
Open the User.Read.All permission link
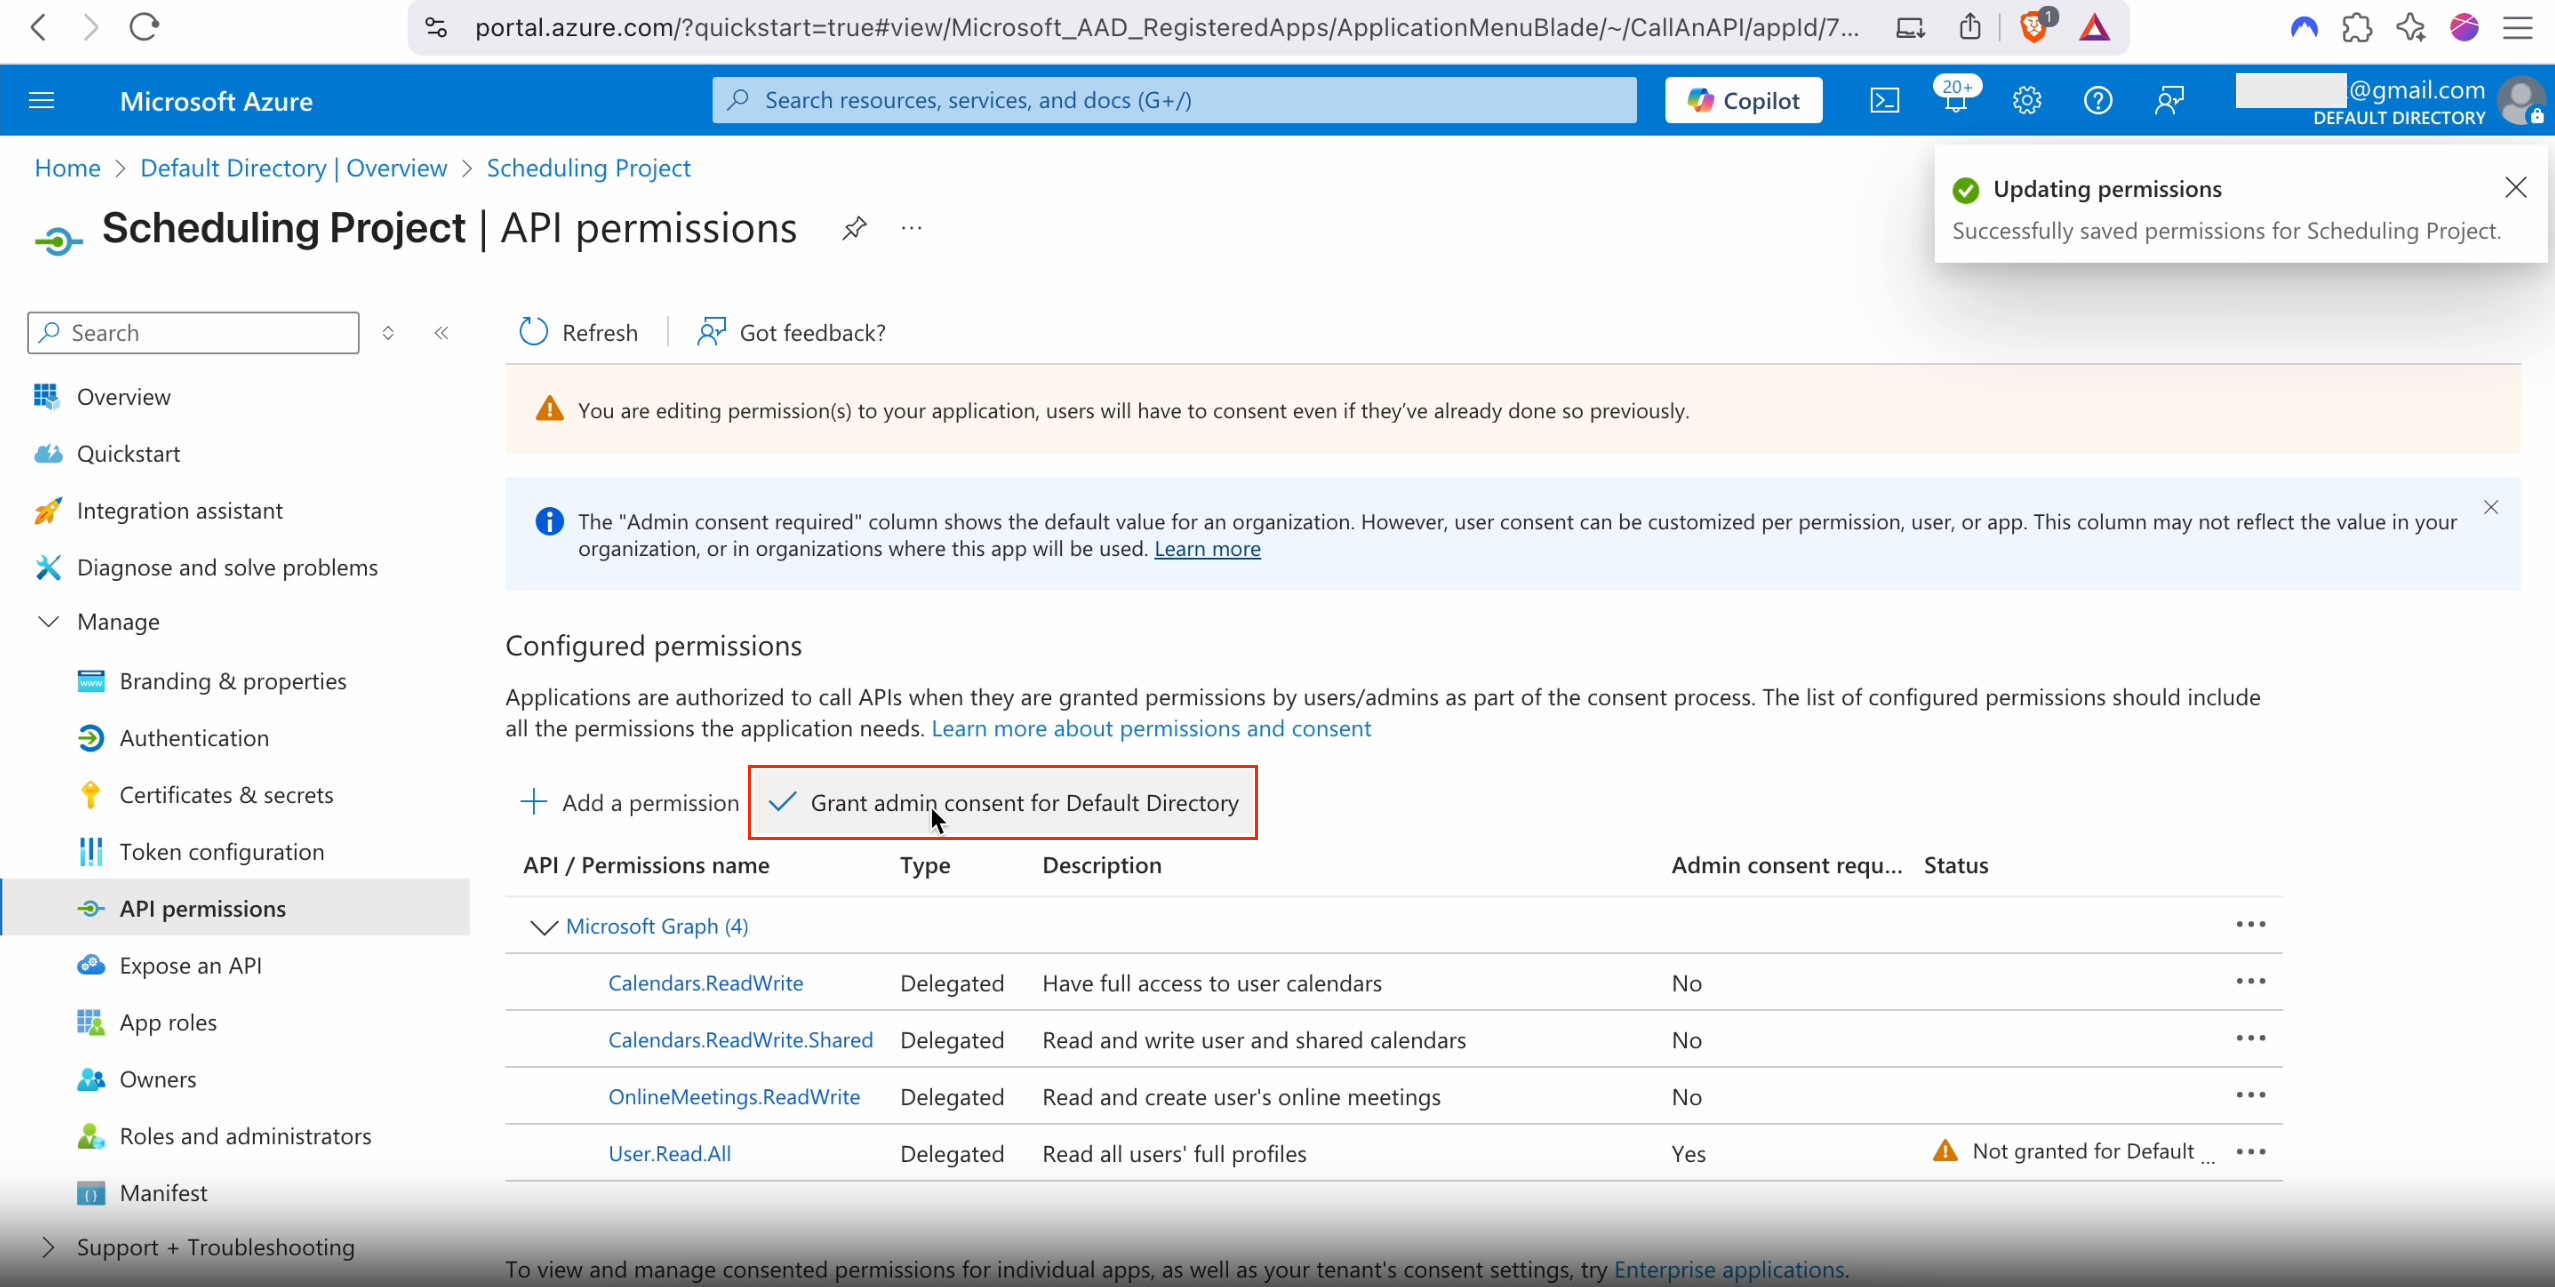(x=670, y=1154)
